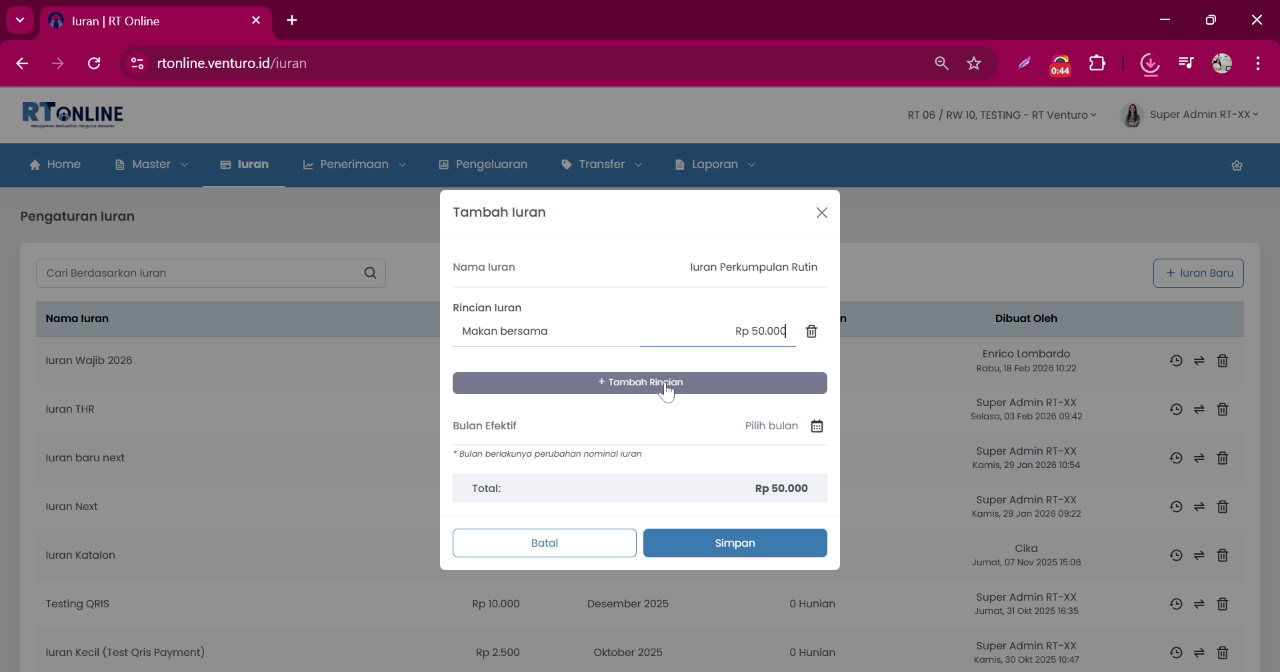Select the Iuran menu tab
The width and height of the screenshot is (1280, 672).
244,164
